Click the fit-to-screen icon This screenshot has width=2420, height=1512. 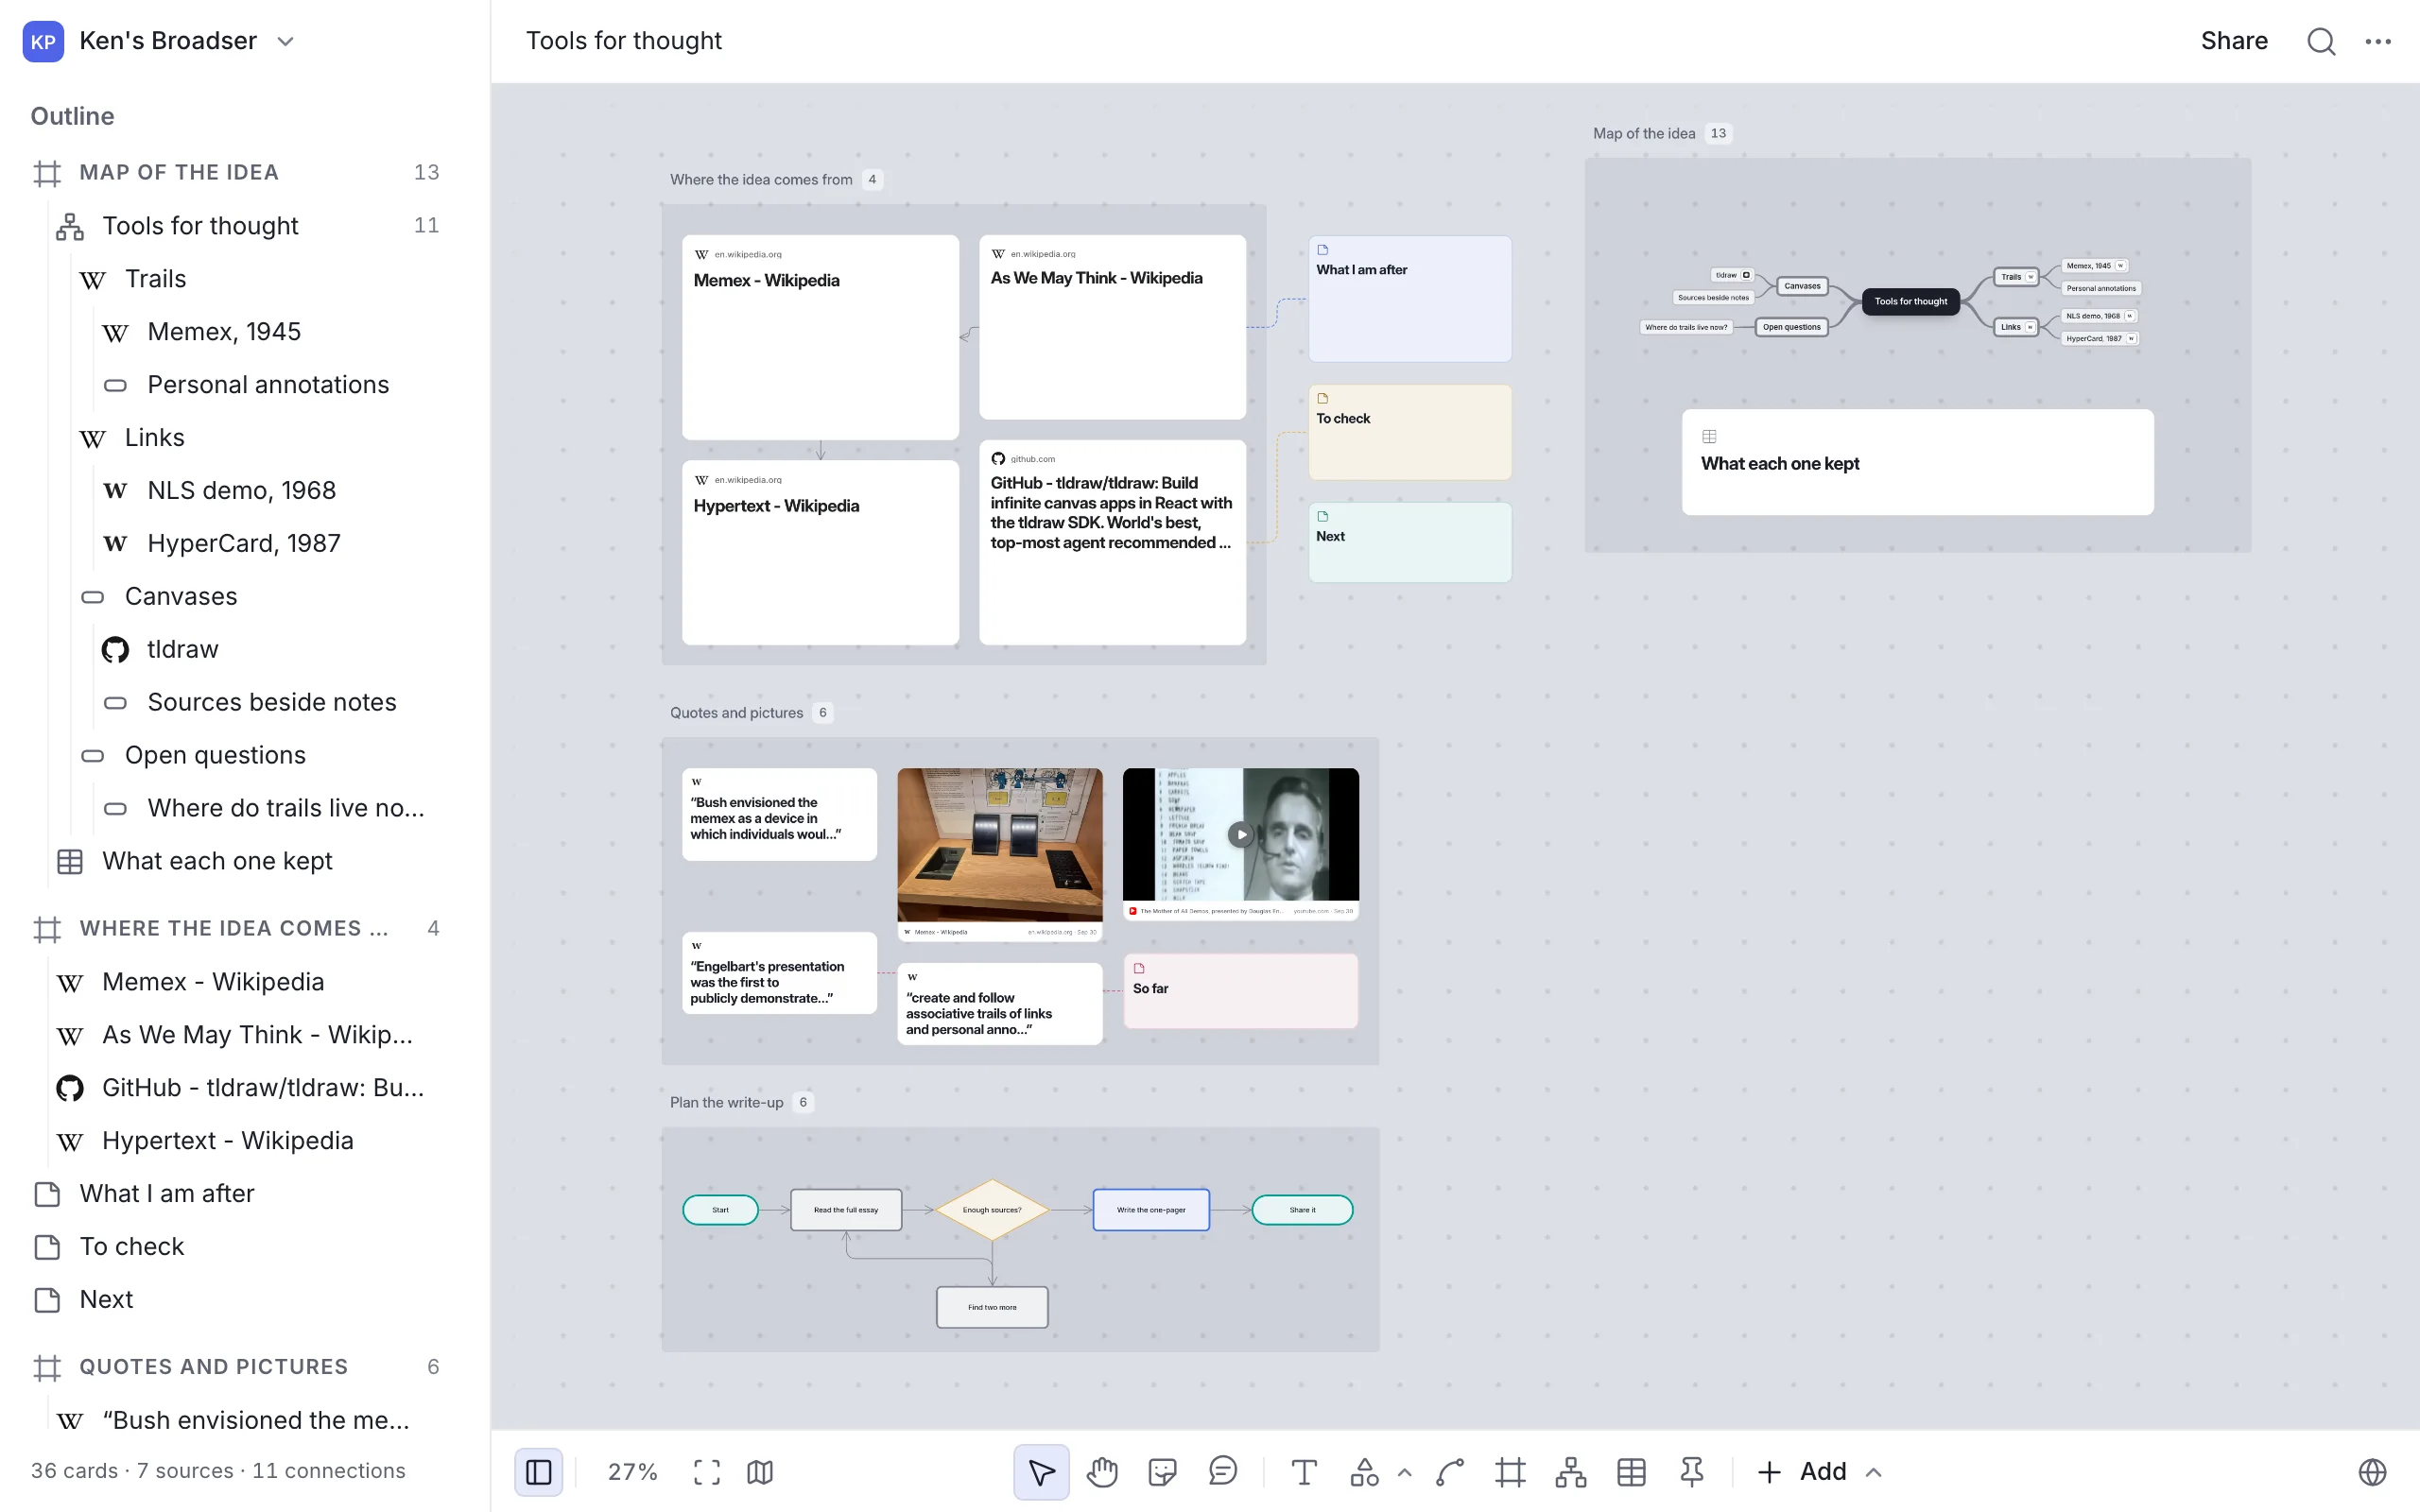click(707, 1471)
